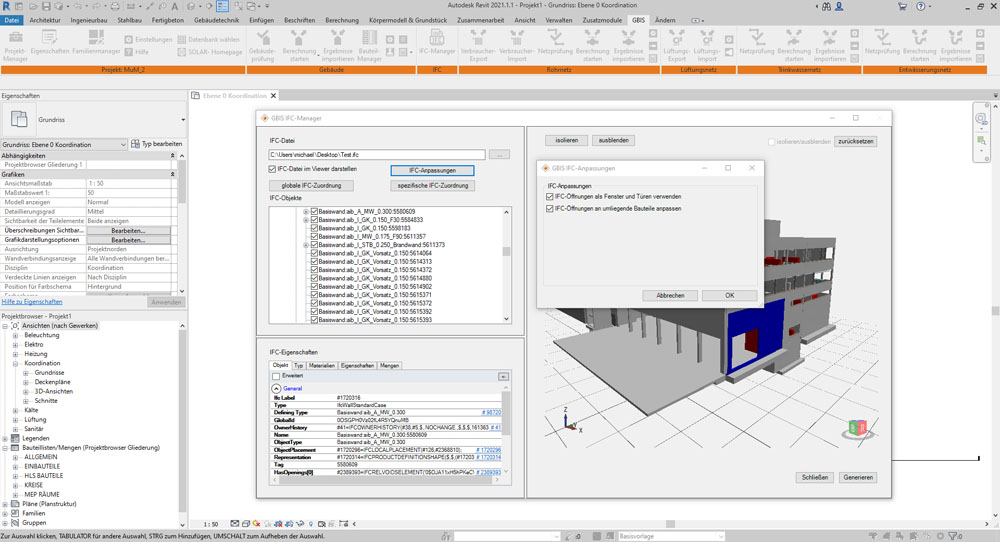Uncheck Basiswand aib_I_MW_0.175_F90:5611357 checkbox

pyautogui.click(x=314, y=236)
